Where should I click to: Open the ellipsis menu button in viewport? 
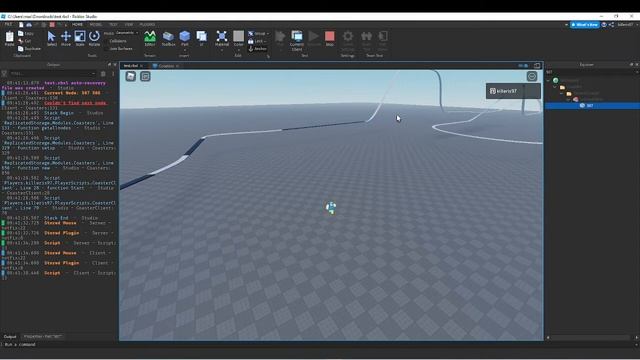[x=532, y=76]
